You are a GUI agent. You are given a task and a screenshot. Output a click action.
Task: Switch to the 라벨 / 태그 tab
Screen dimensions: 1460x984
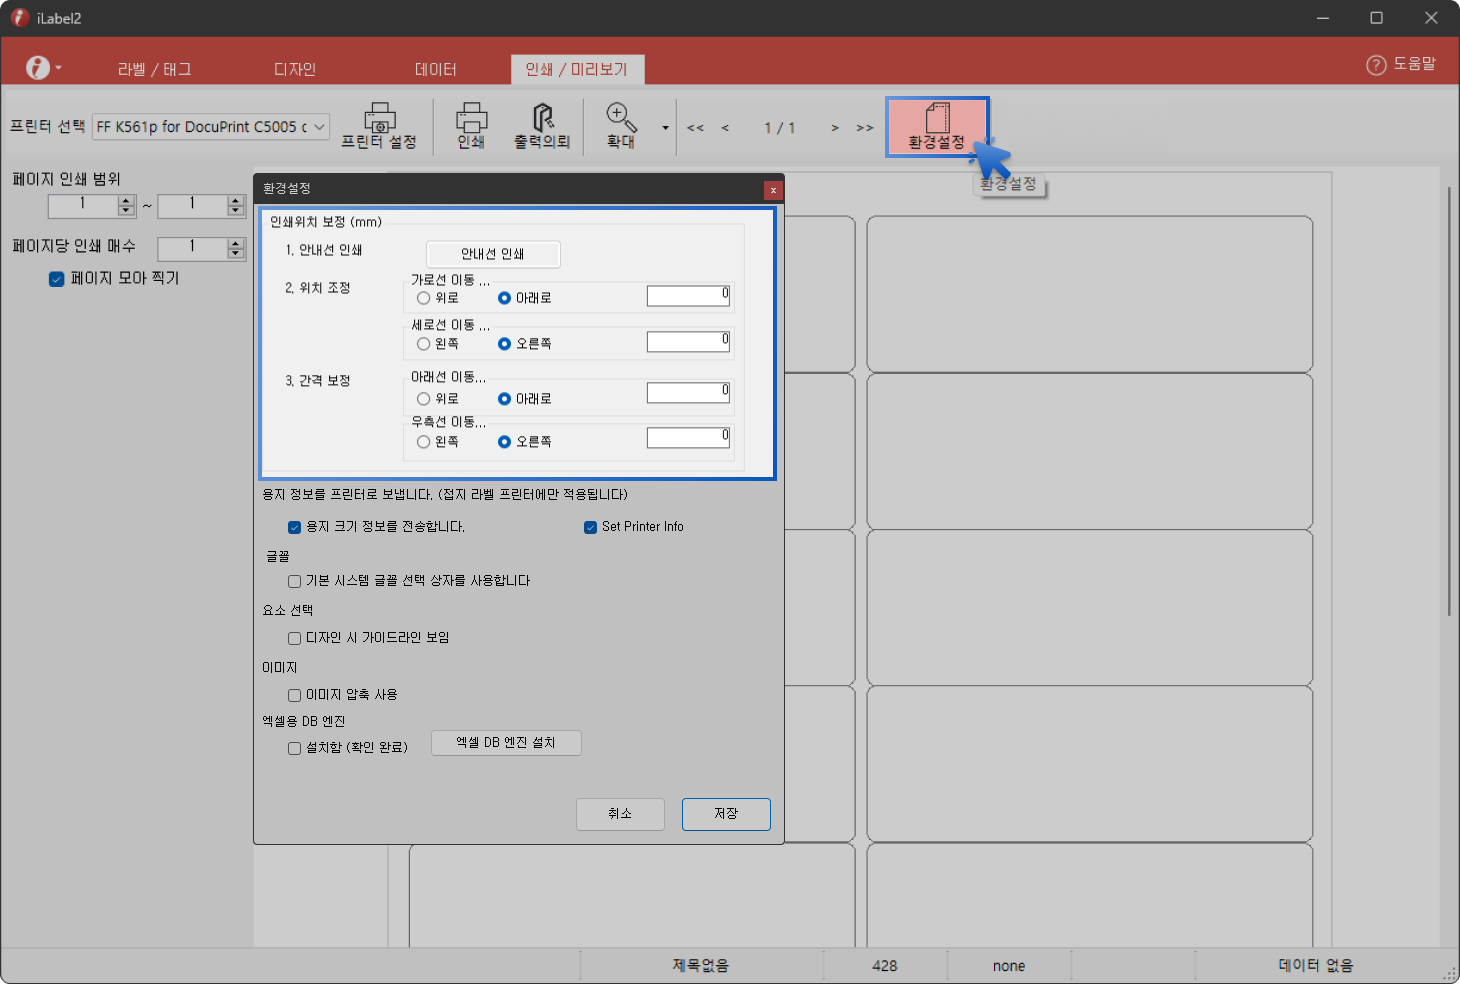point(155,69)
